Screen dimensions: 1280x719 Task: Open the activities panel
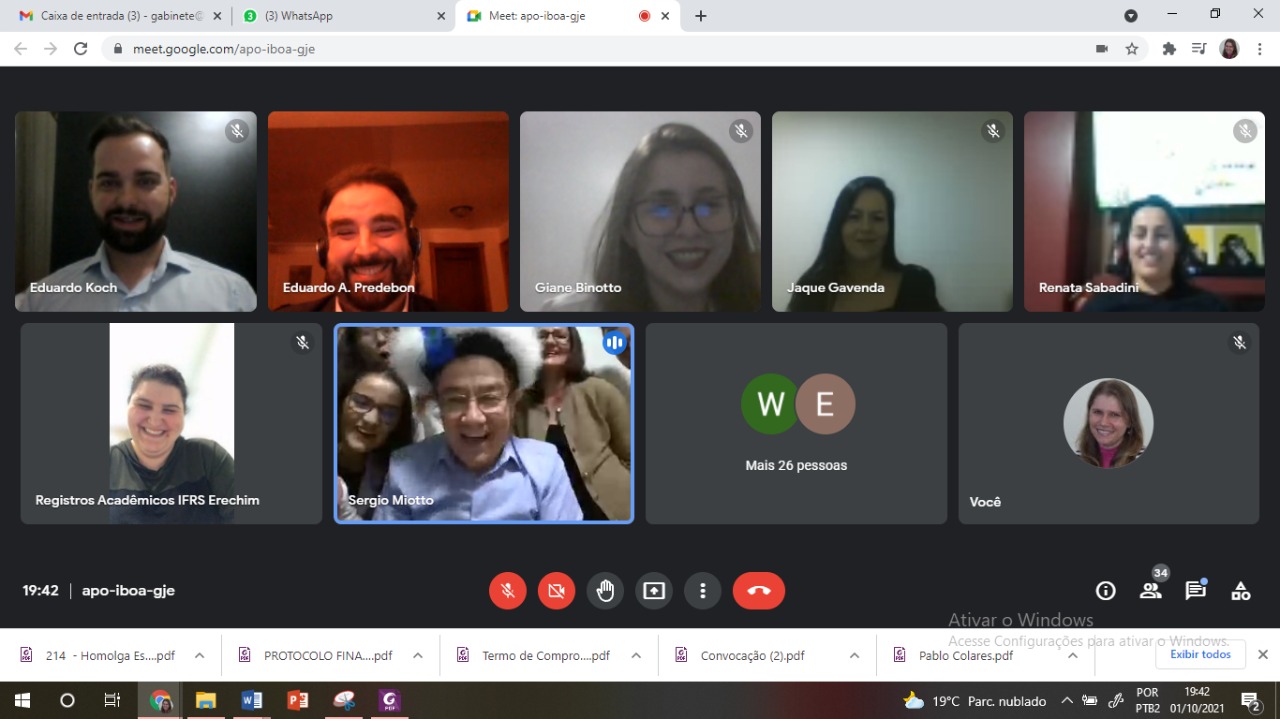[x=1240, y=591]
